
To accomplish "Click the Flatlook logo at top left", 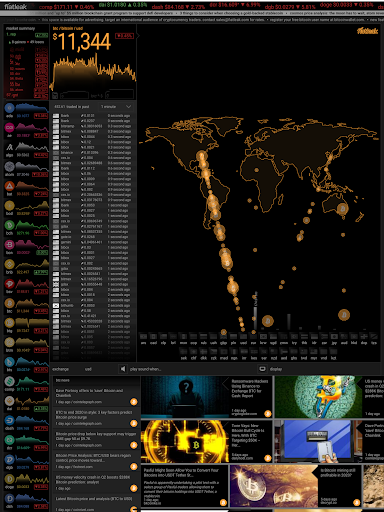I will [x=15, y=6].
